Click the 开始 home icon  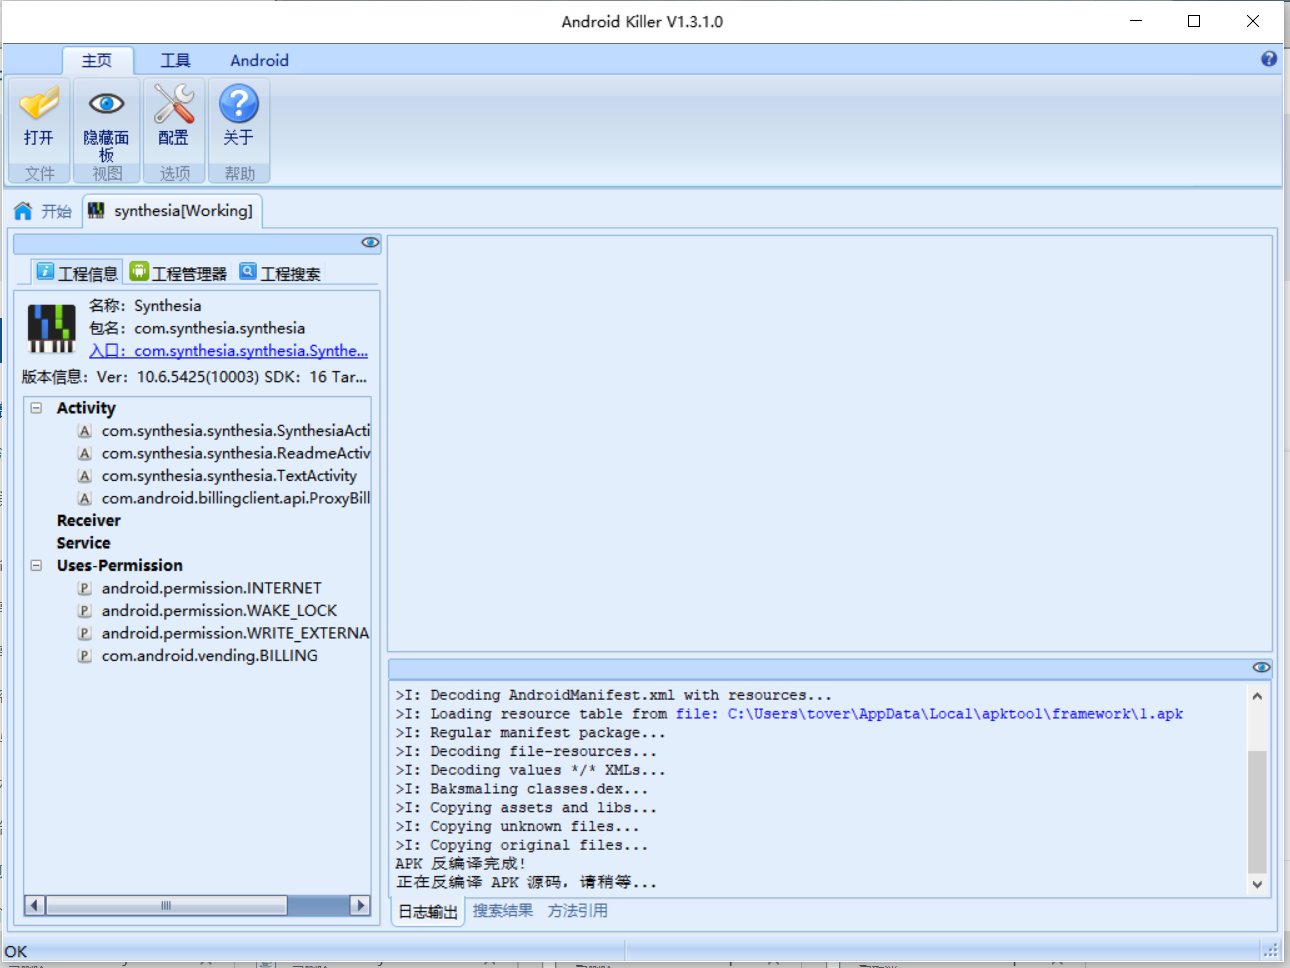(x=23, y=211)
